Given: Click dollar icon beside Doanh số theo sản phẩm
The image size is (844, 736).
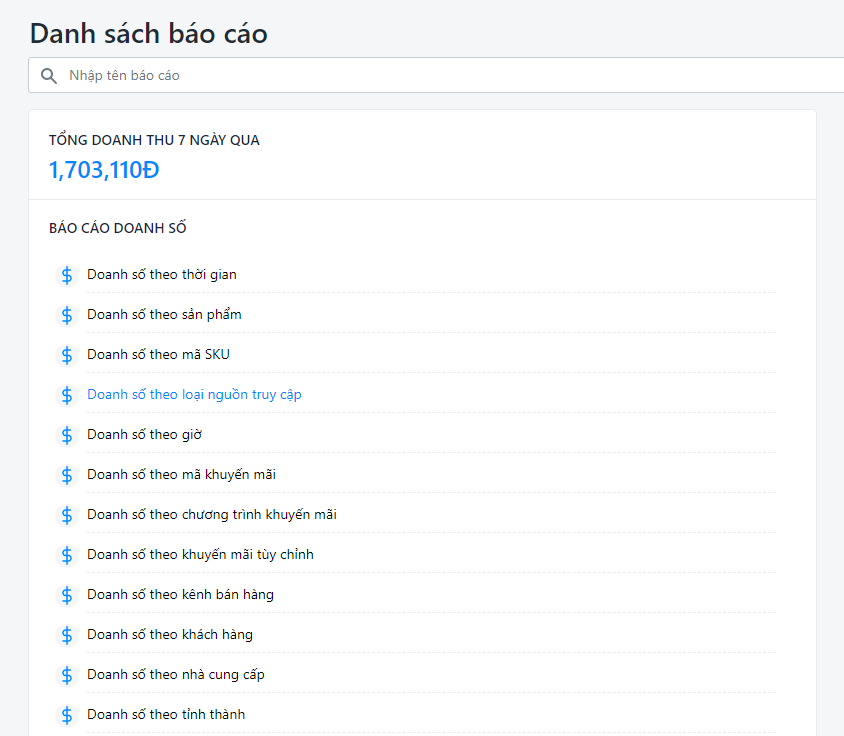Looking at the screenshot, I should click(67, 315).
